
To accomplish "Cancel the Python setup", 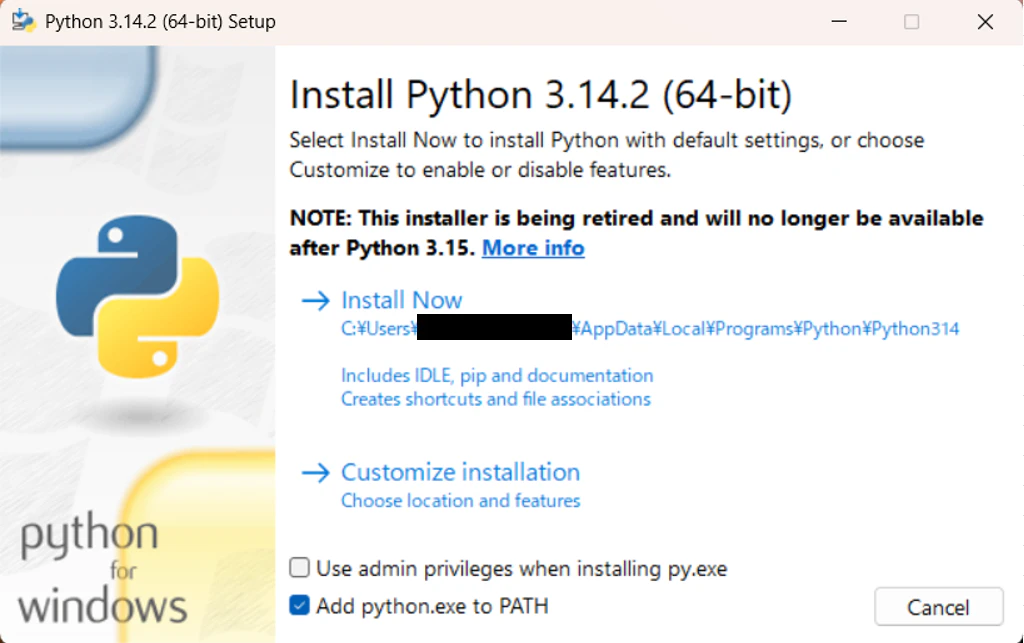I will (938, 607).
